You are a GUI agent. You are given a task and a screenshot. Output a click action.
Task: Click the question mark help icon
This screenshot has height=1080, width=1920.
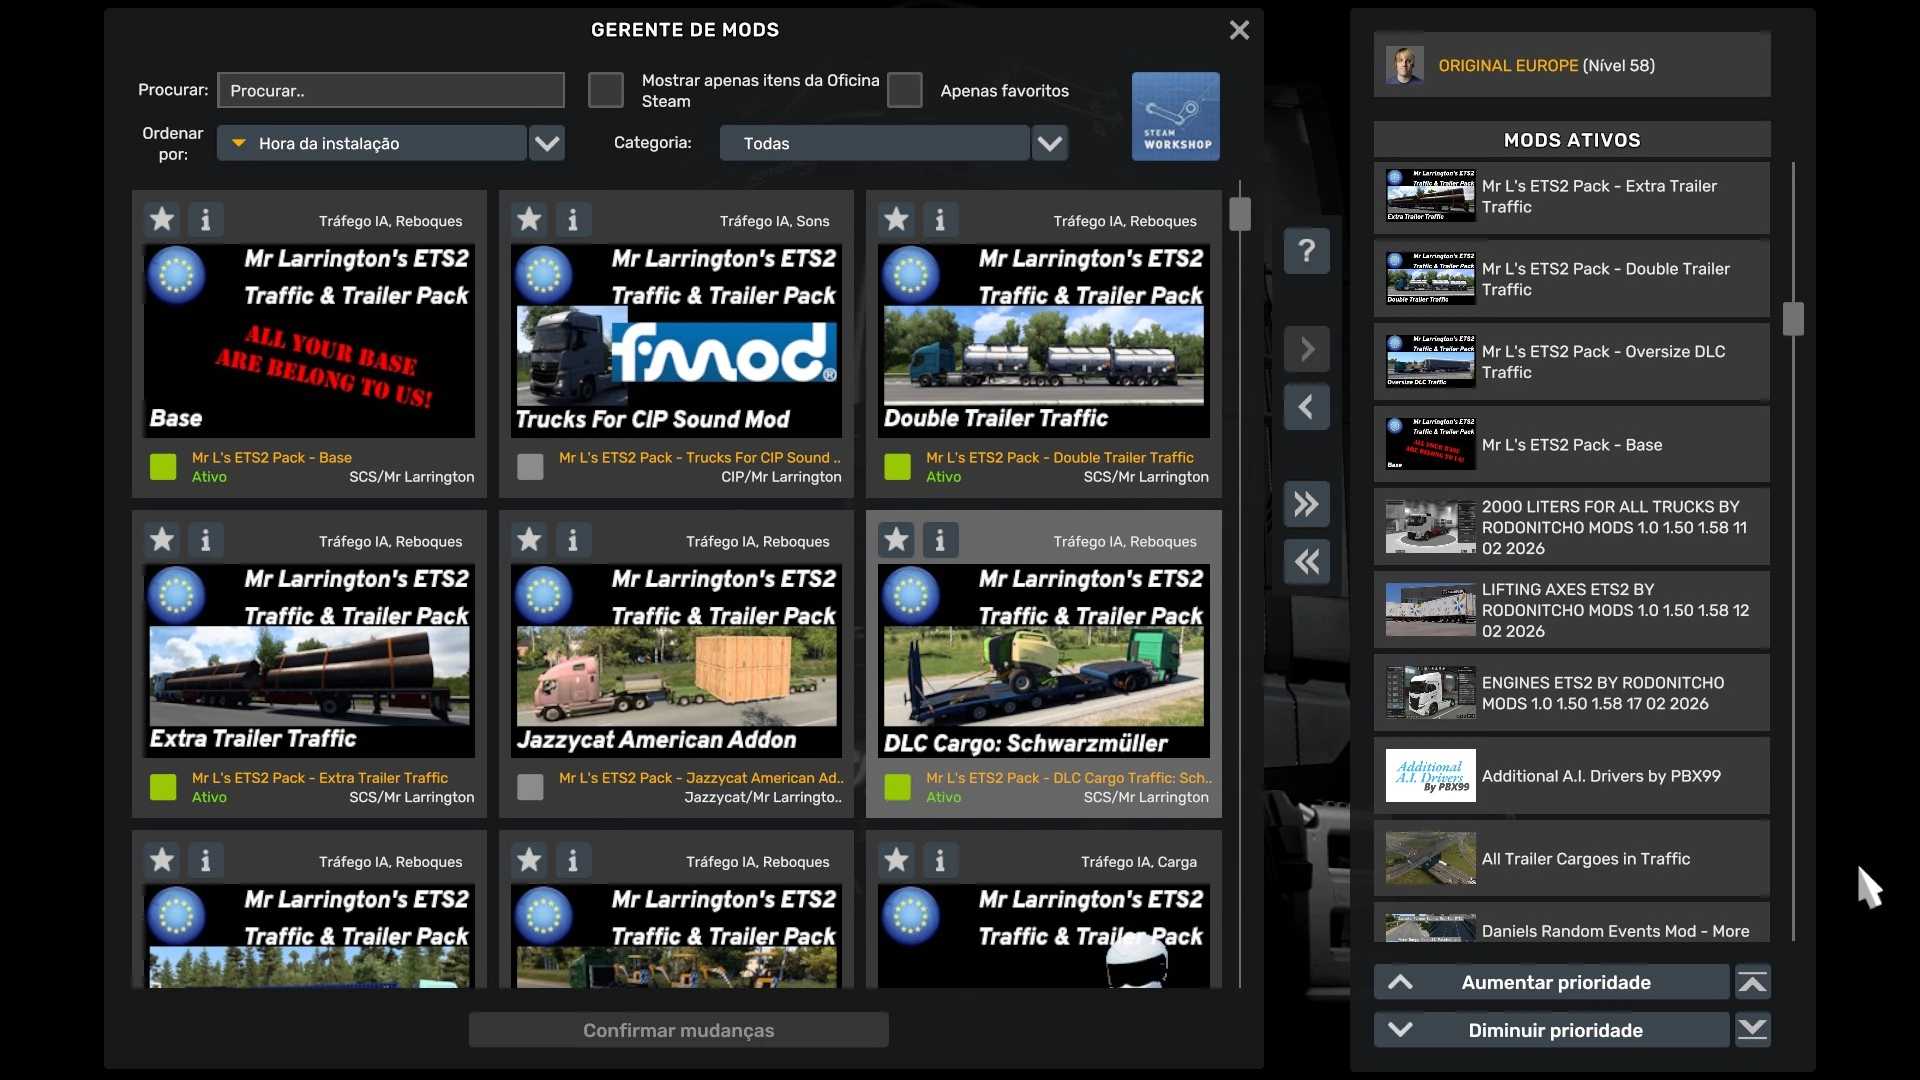(1306, 251)
